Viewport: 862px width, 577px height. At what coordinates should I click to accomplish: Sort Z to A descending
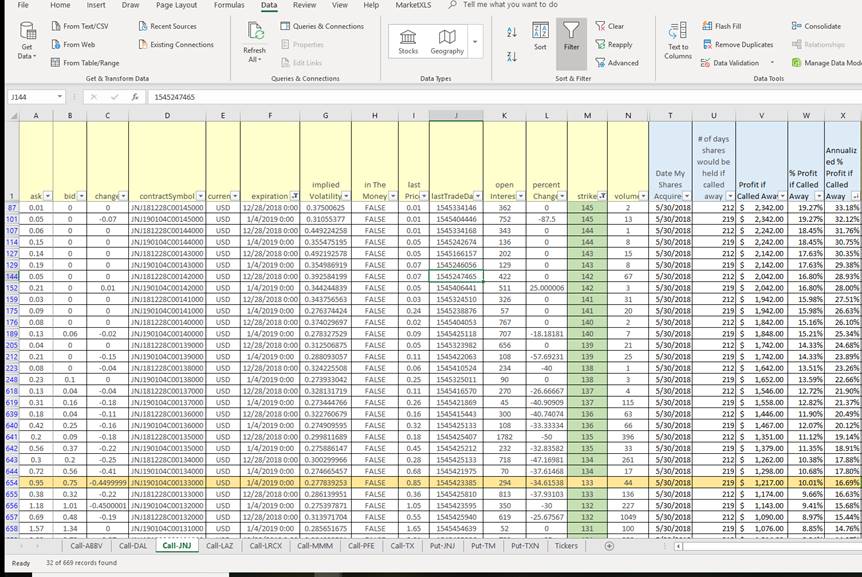click(512, 56)
